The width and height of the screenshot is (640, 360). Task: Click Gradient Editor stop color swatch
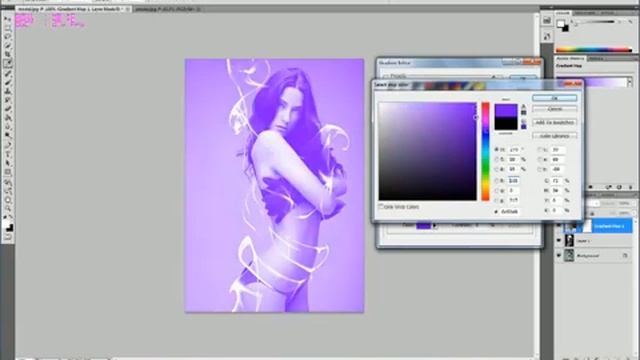pos(424,226)
